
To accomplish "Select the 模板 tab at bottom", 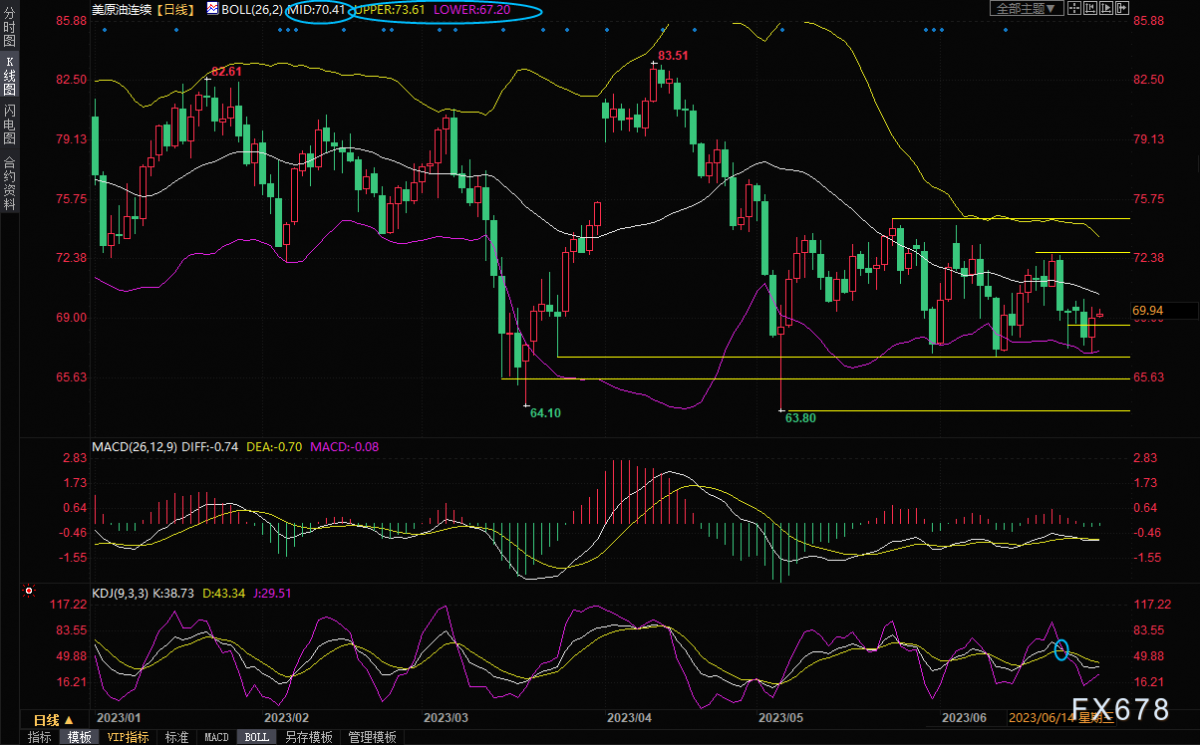I will [x=77, y=737].
